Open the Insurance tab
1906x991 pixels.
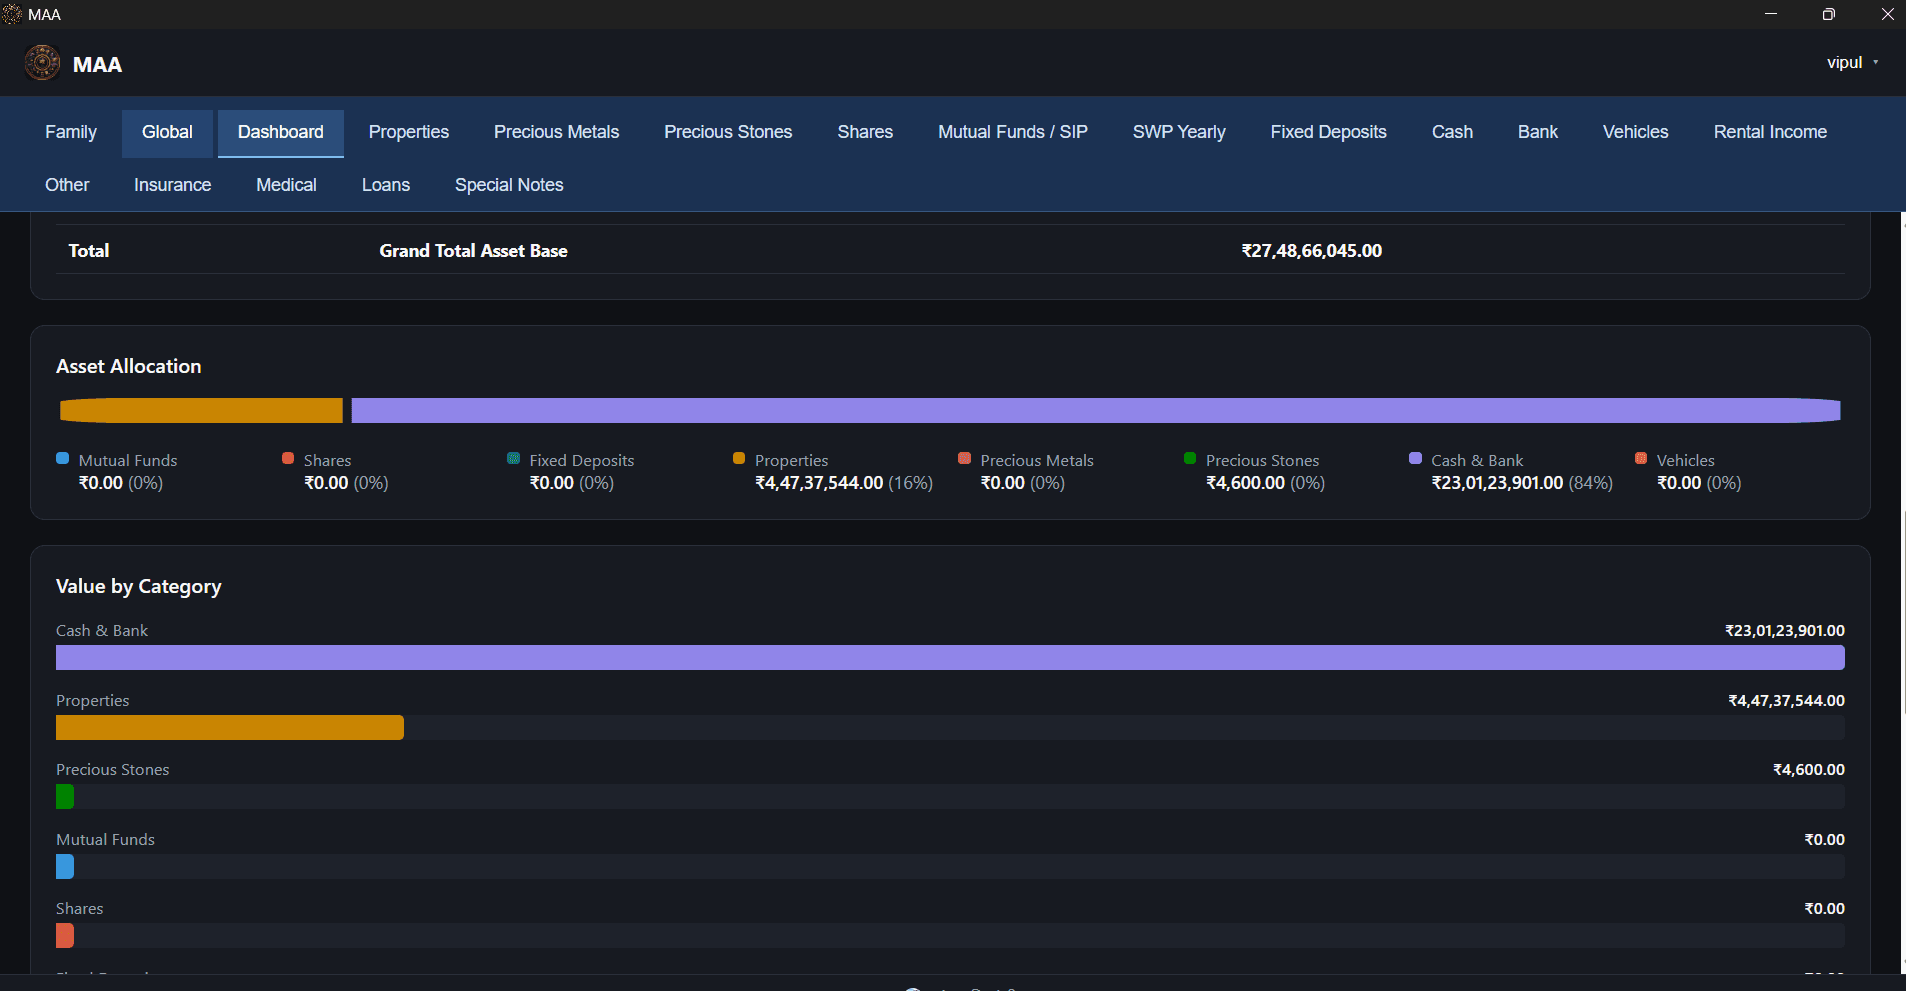tap(173, 185)
